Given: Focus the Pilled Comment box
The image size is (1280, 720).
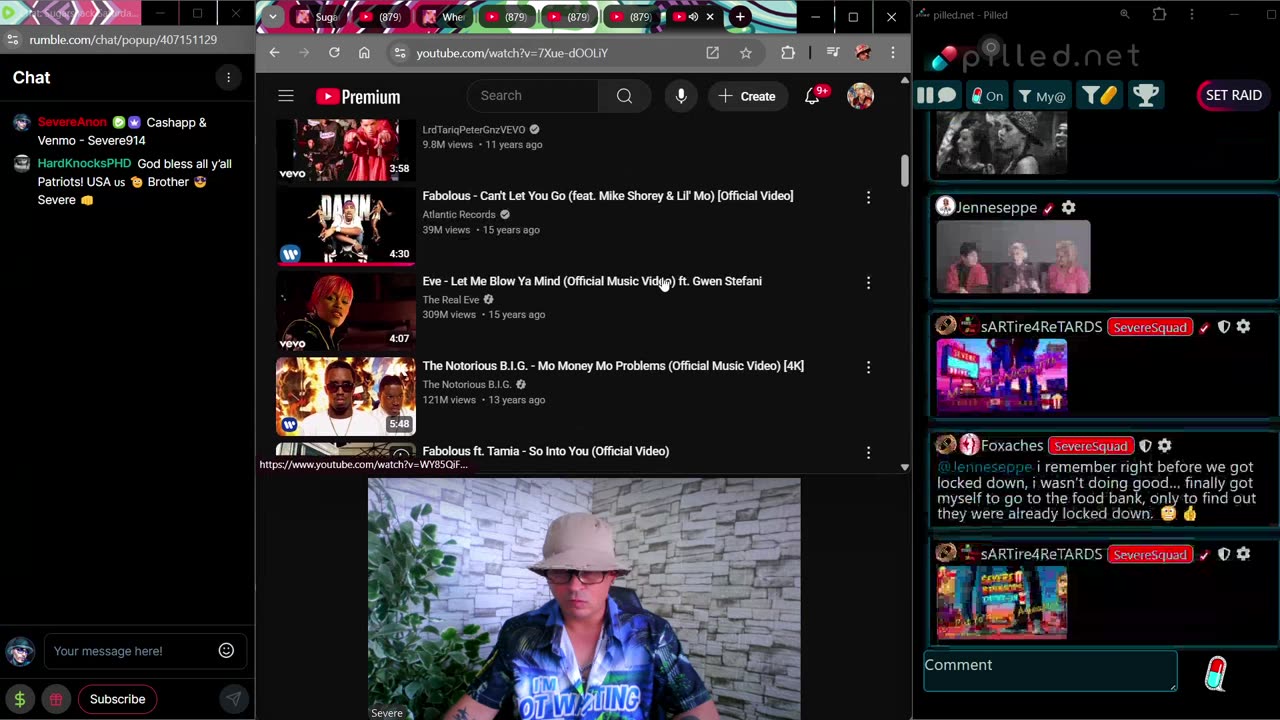Looking at the screenshot, I should (1050, 671).
